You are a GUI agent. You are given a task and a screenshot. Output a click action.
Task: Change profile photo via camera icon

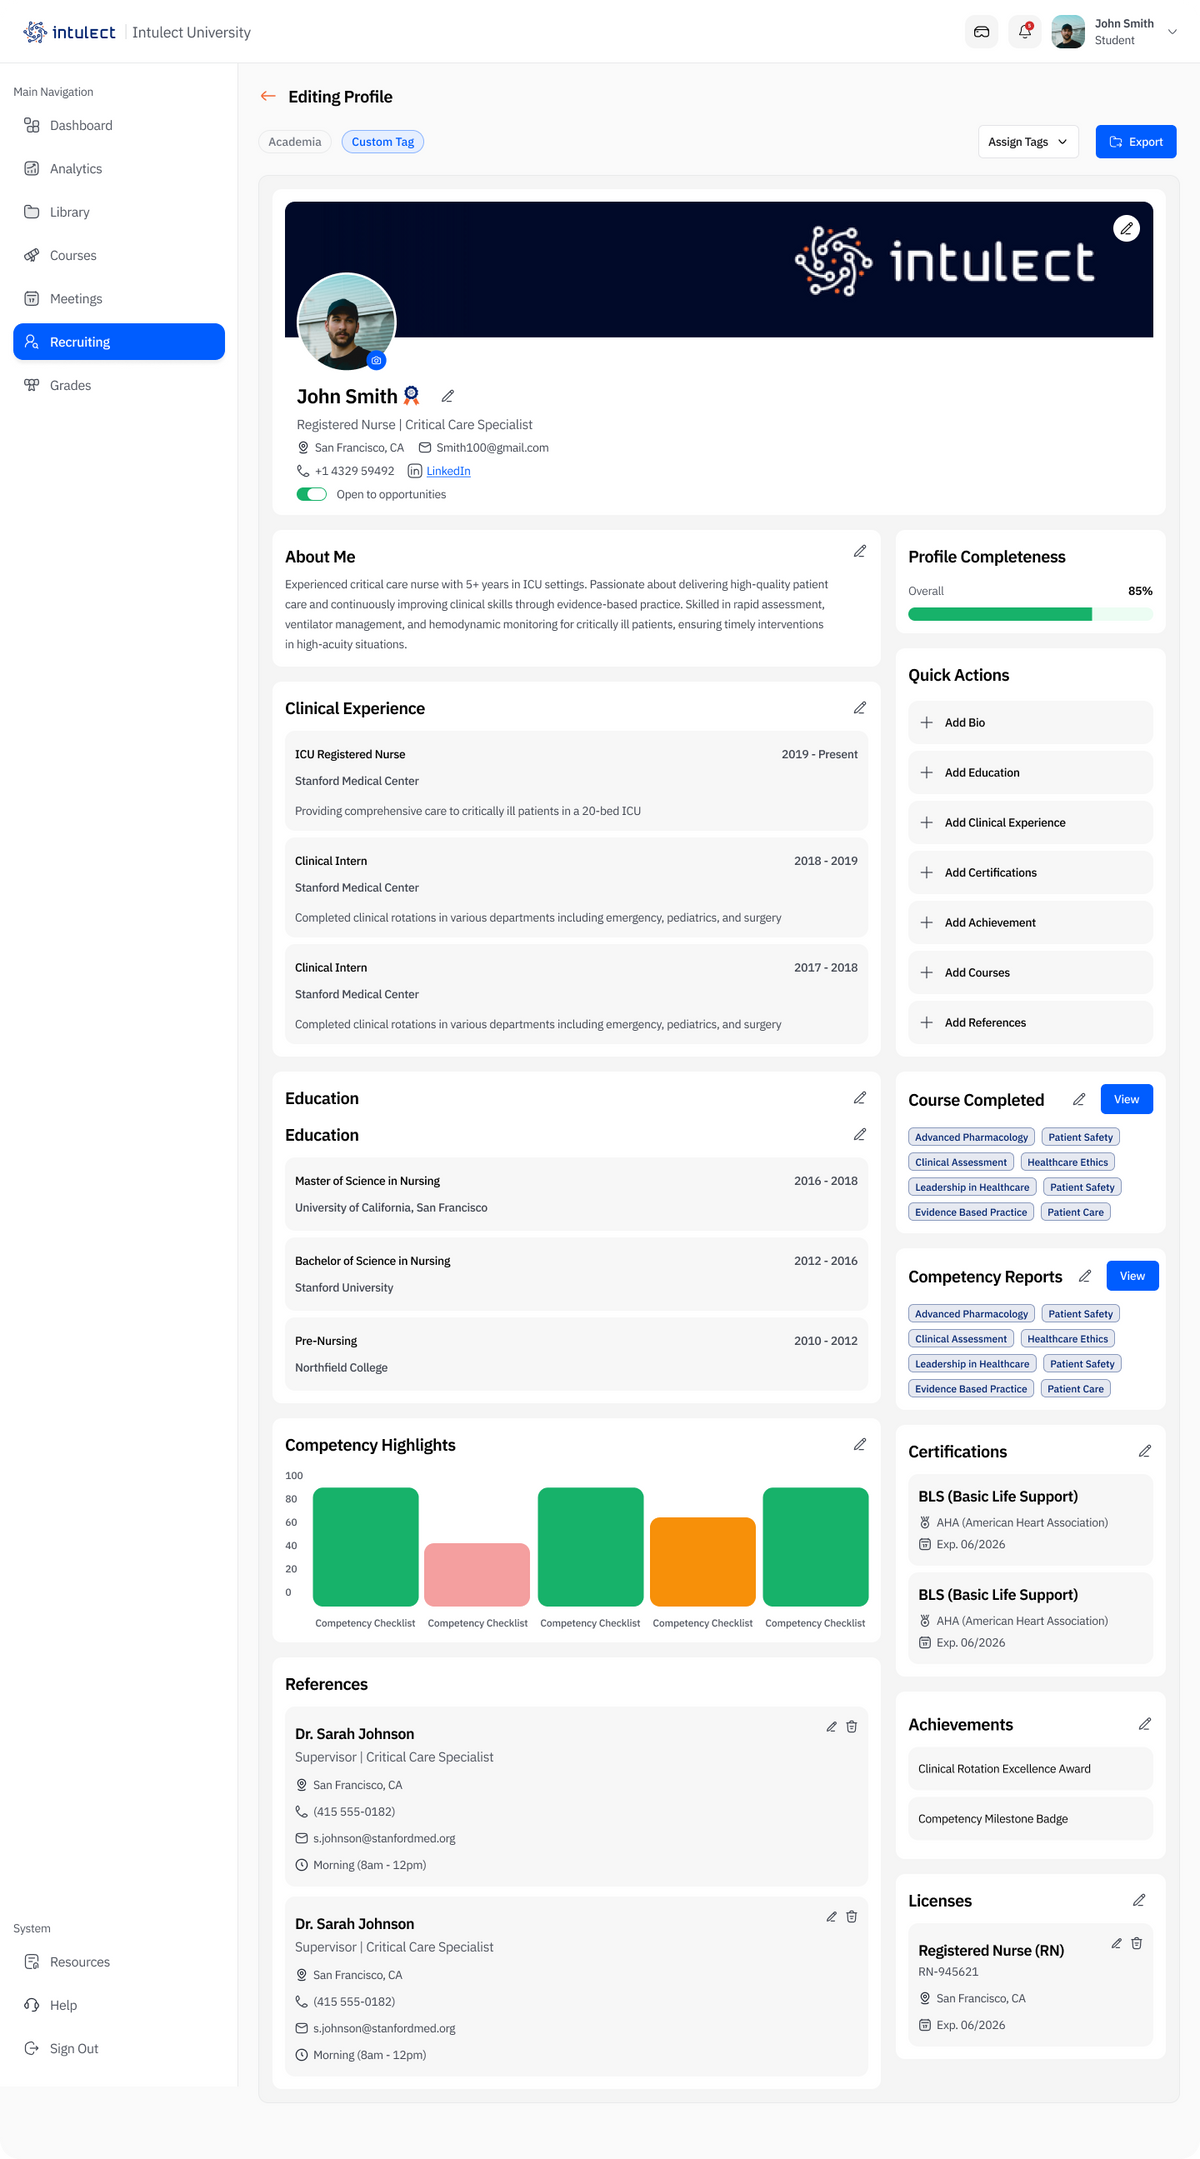pyautogui.click(x=376, y=360)
